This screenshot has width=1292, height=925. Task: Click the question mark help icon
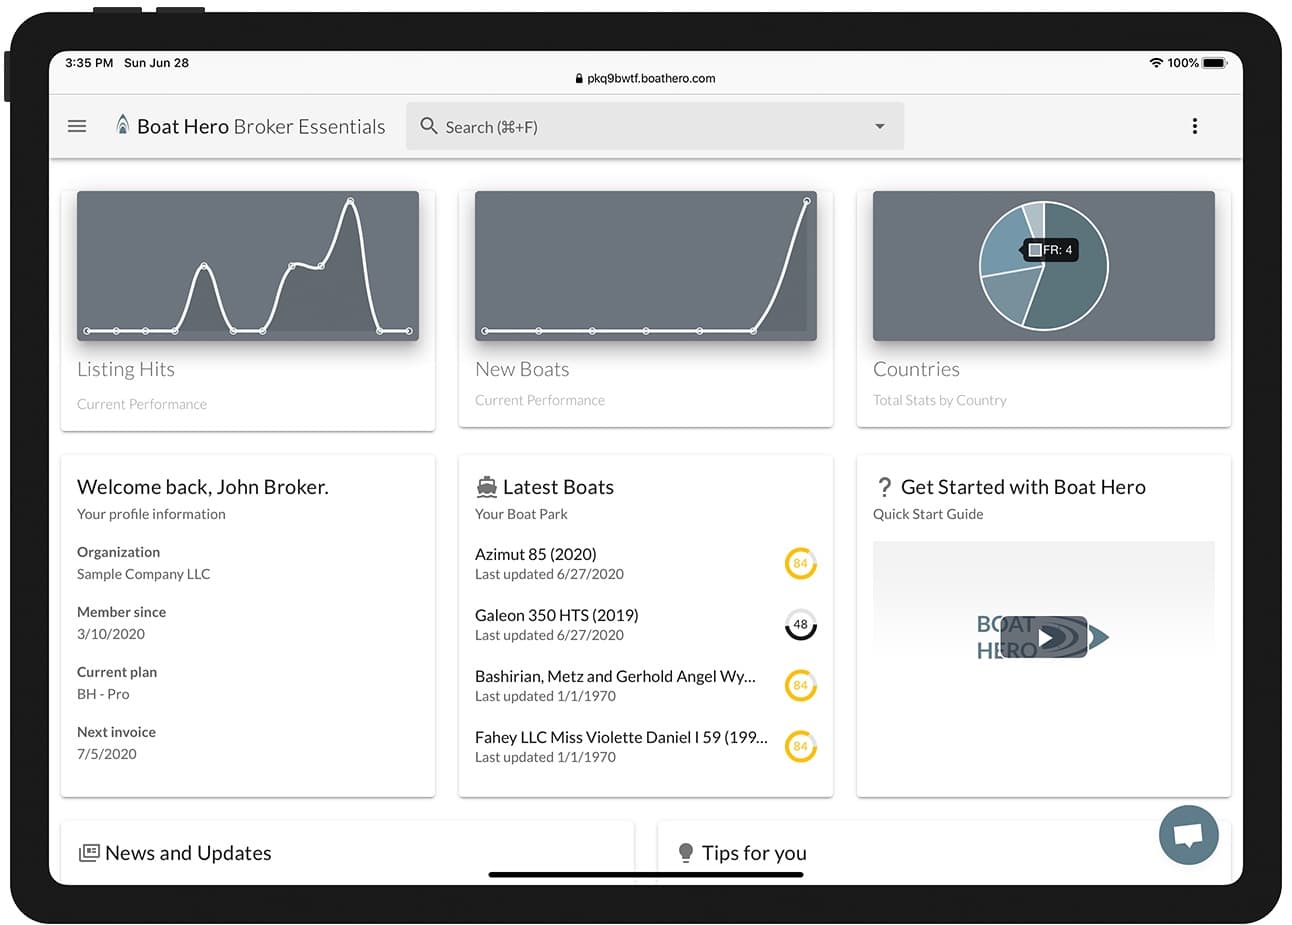coord(884,487)
